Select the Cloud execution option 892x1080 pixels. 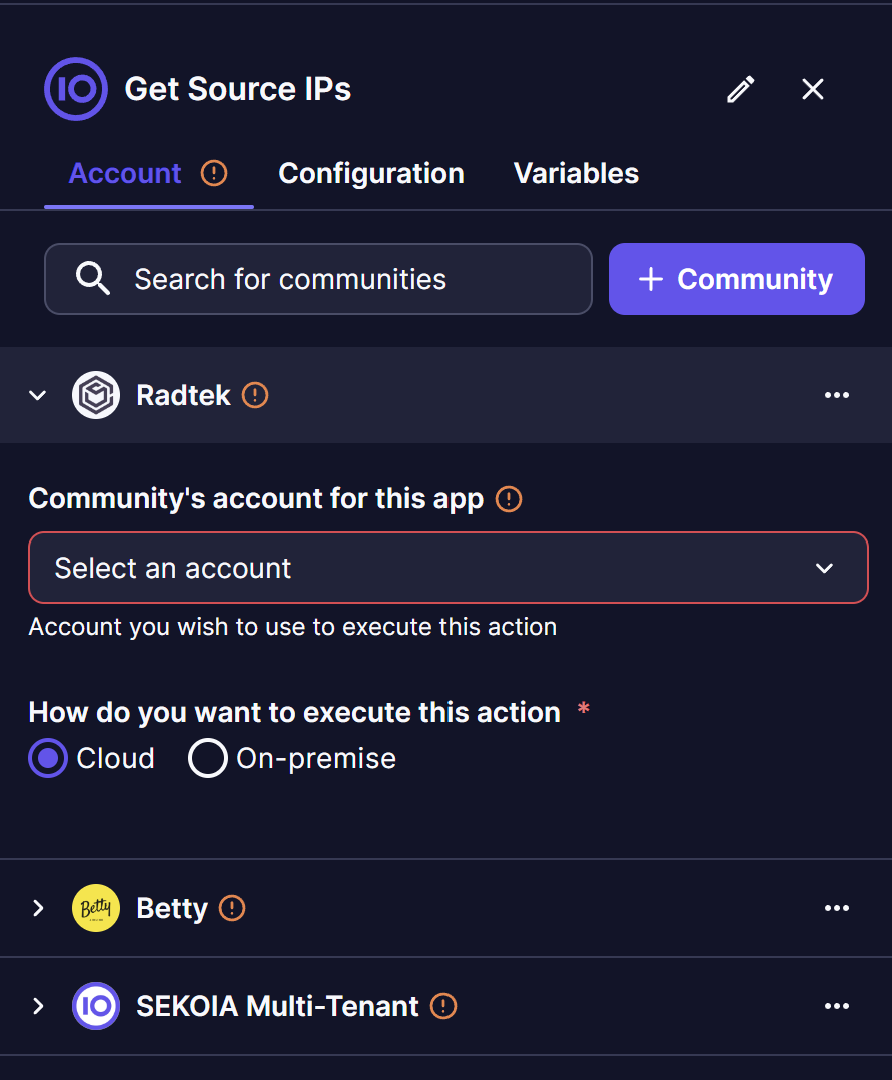[49, 759]
